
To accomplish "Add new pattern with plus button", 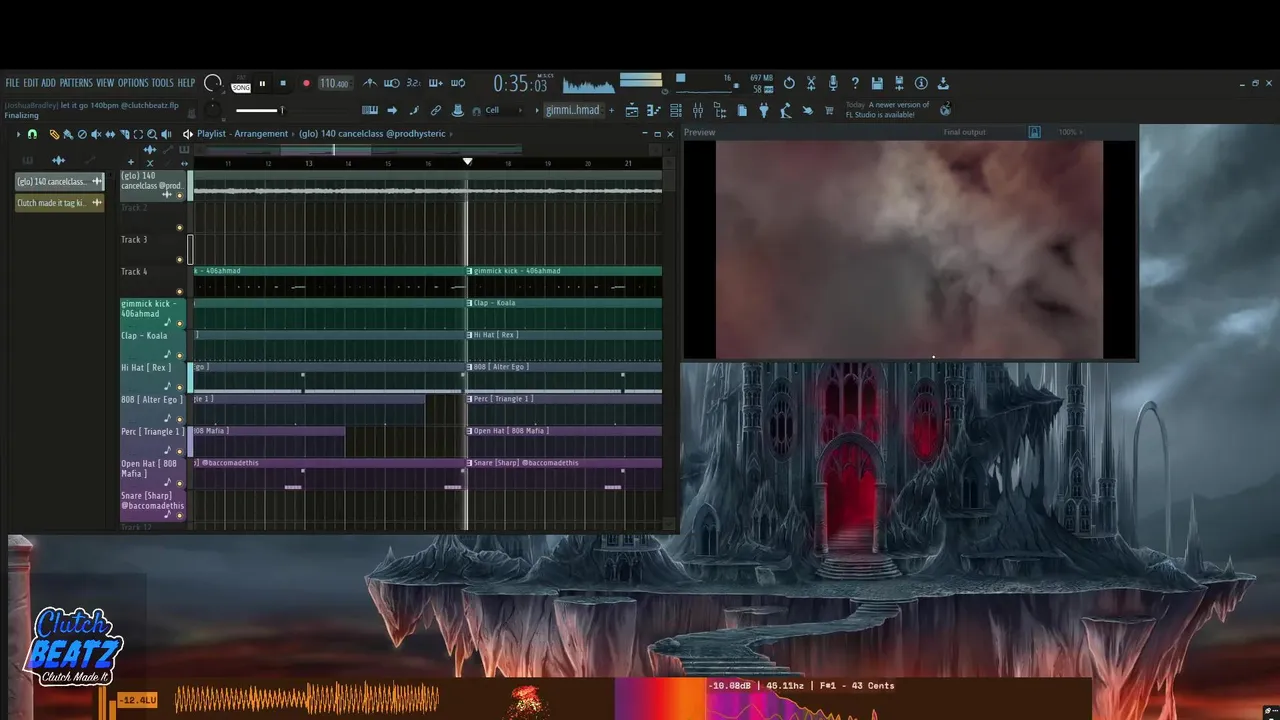I will 611,110.
